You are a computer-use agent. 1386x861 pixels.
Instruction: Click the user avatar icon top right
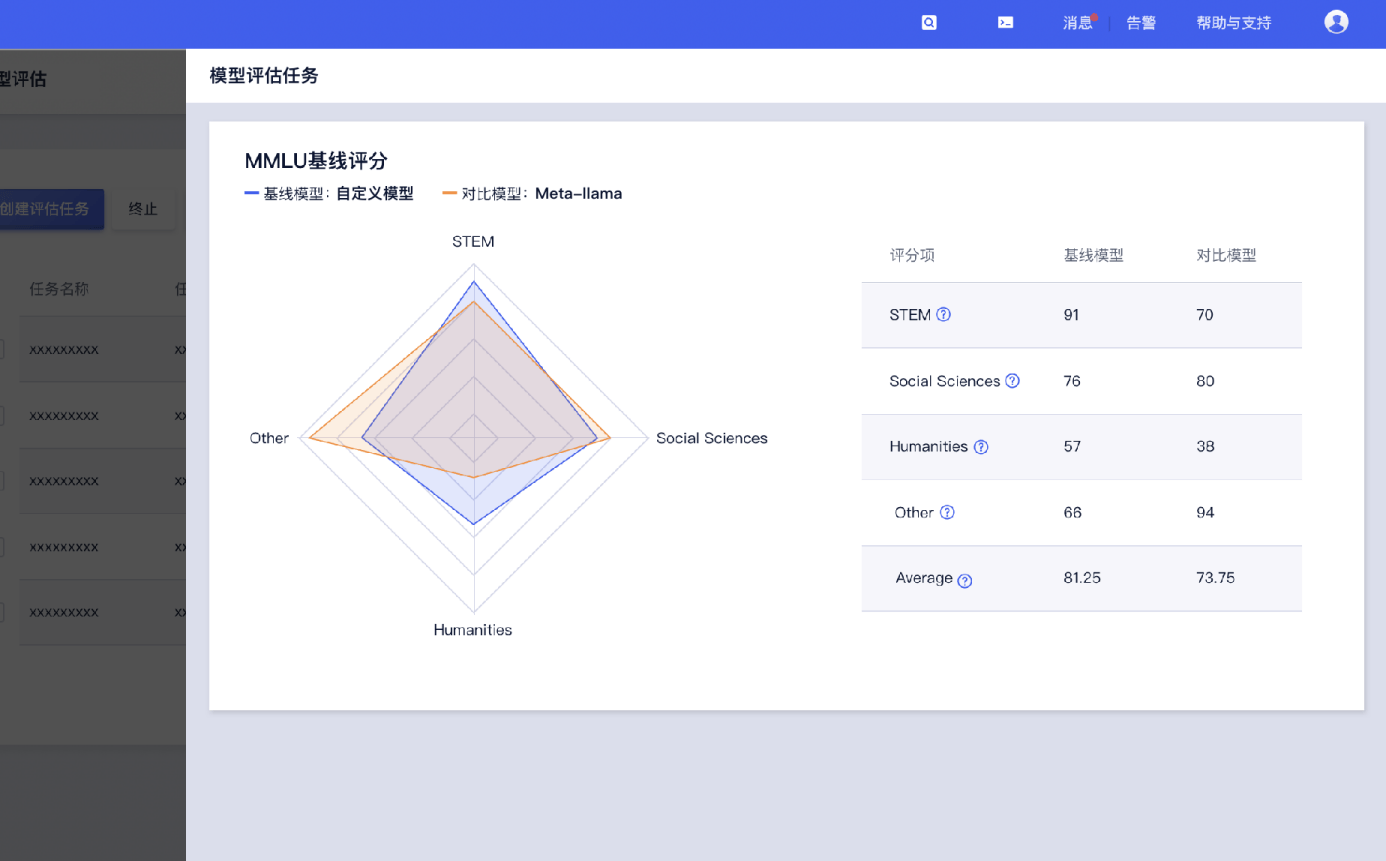tap(1336, 21)
